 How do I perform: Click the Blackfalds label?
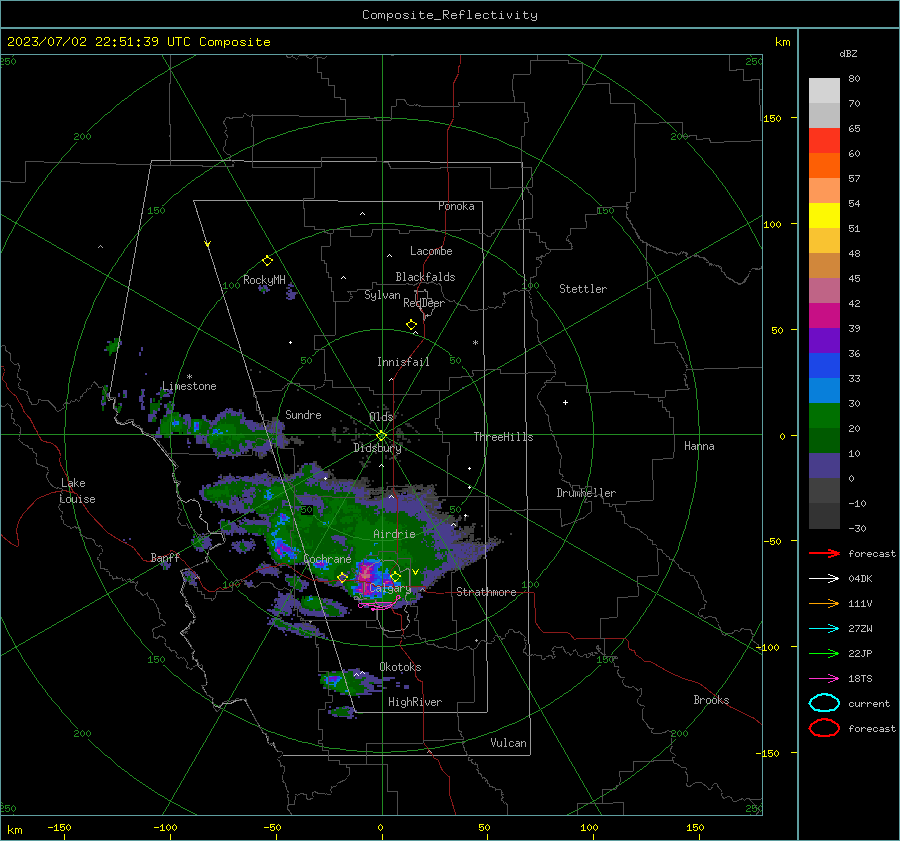[425, 277]
